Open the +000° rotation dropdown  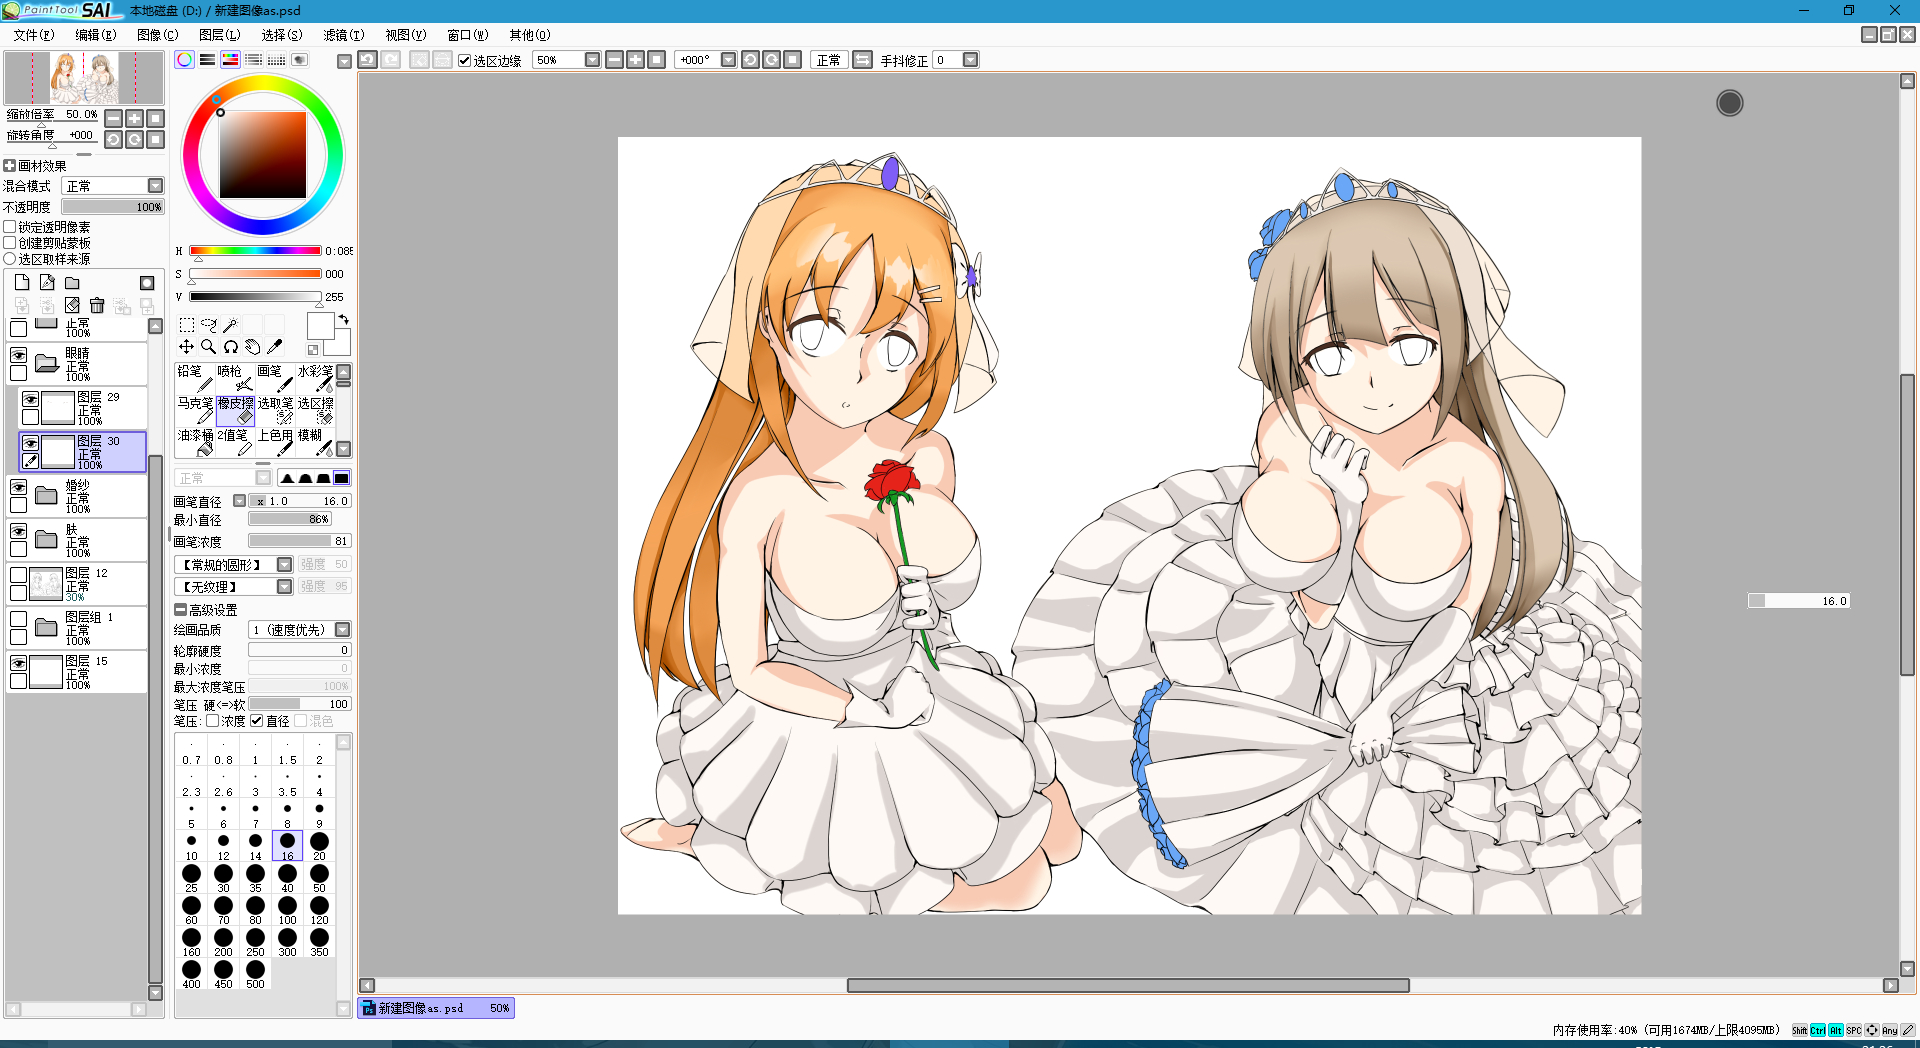coord(728,60)
